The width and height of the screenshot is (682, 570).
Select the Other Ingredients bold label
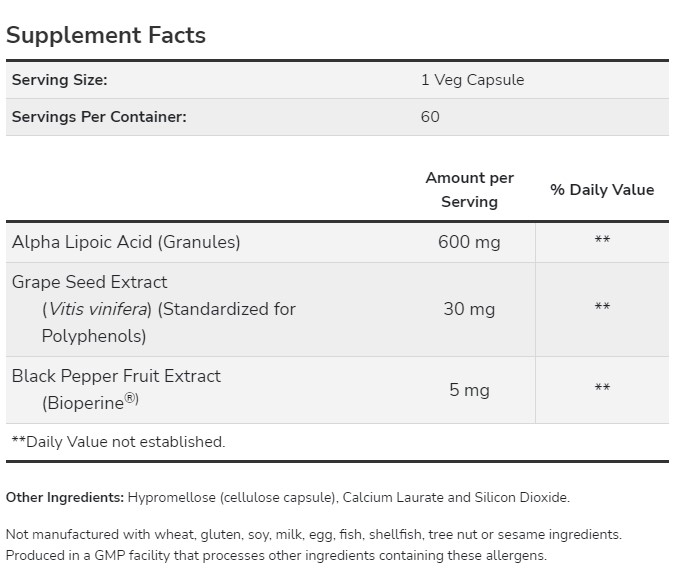click(x=65, y=497)
